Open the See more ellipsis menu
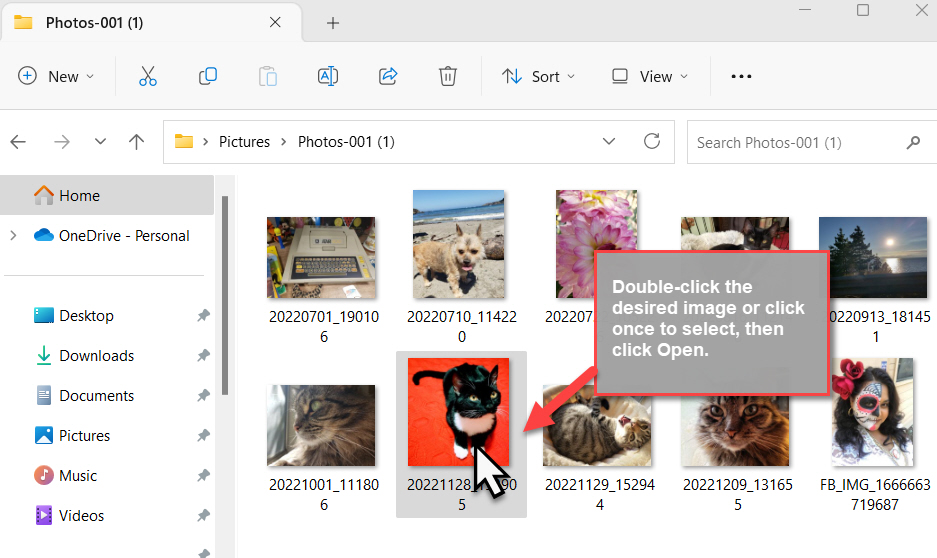 point(741,76)
